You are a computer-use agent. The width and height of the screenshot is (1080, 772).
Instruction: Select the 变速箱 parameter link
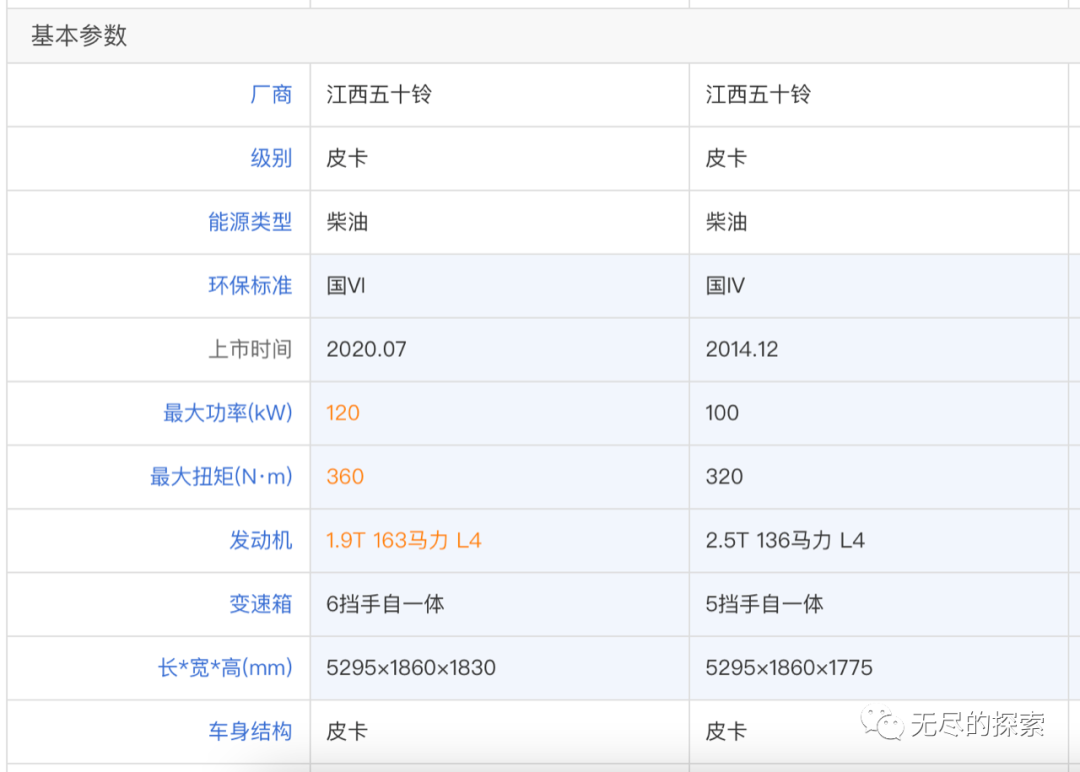(x=260, y=604)
